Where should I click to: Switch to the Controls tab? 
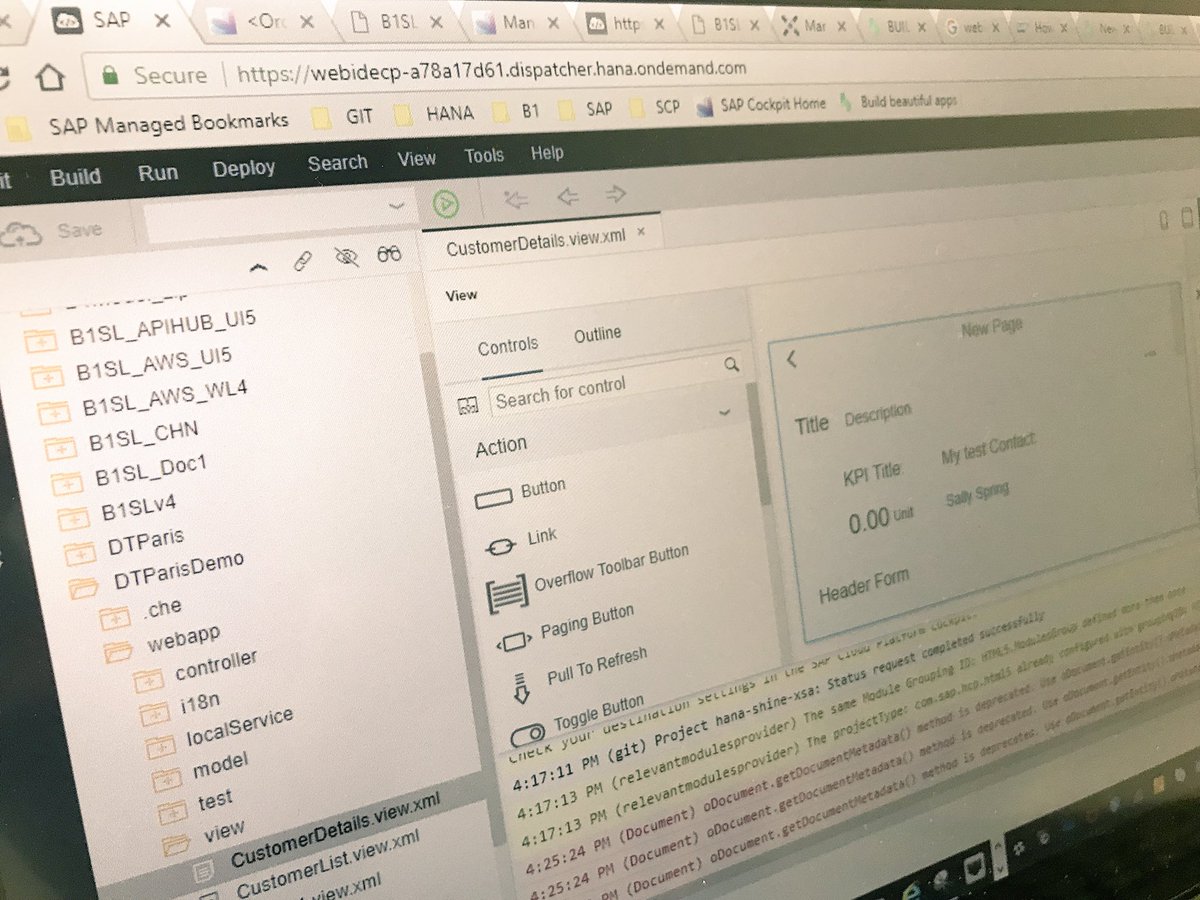click(507, 346)
